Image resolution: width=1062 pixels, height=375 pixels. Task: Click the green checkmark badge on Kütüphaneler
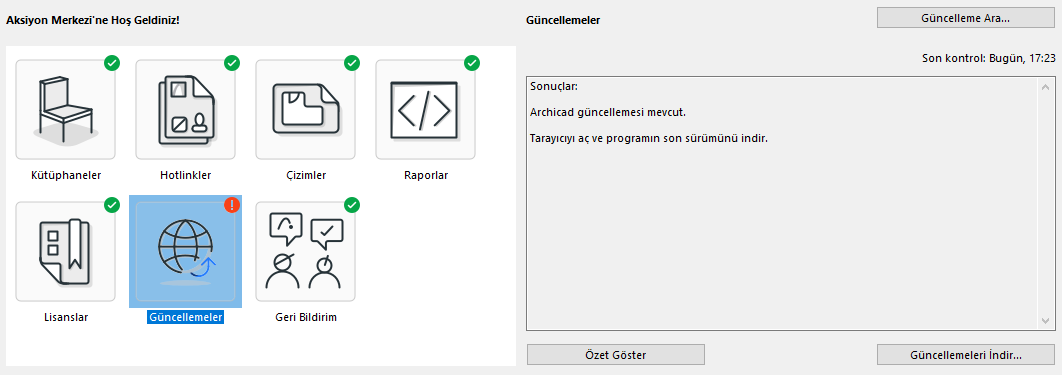pyautogui.click(x=112, y=62)
